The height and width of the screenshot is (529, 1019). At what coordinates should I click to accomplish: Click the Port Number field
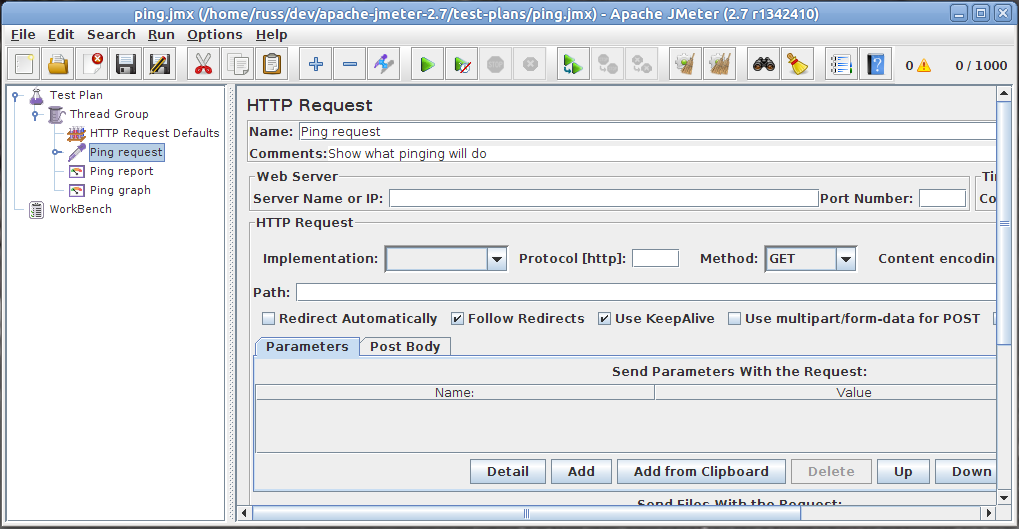[942, 198]
